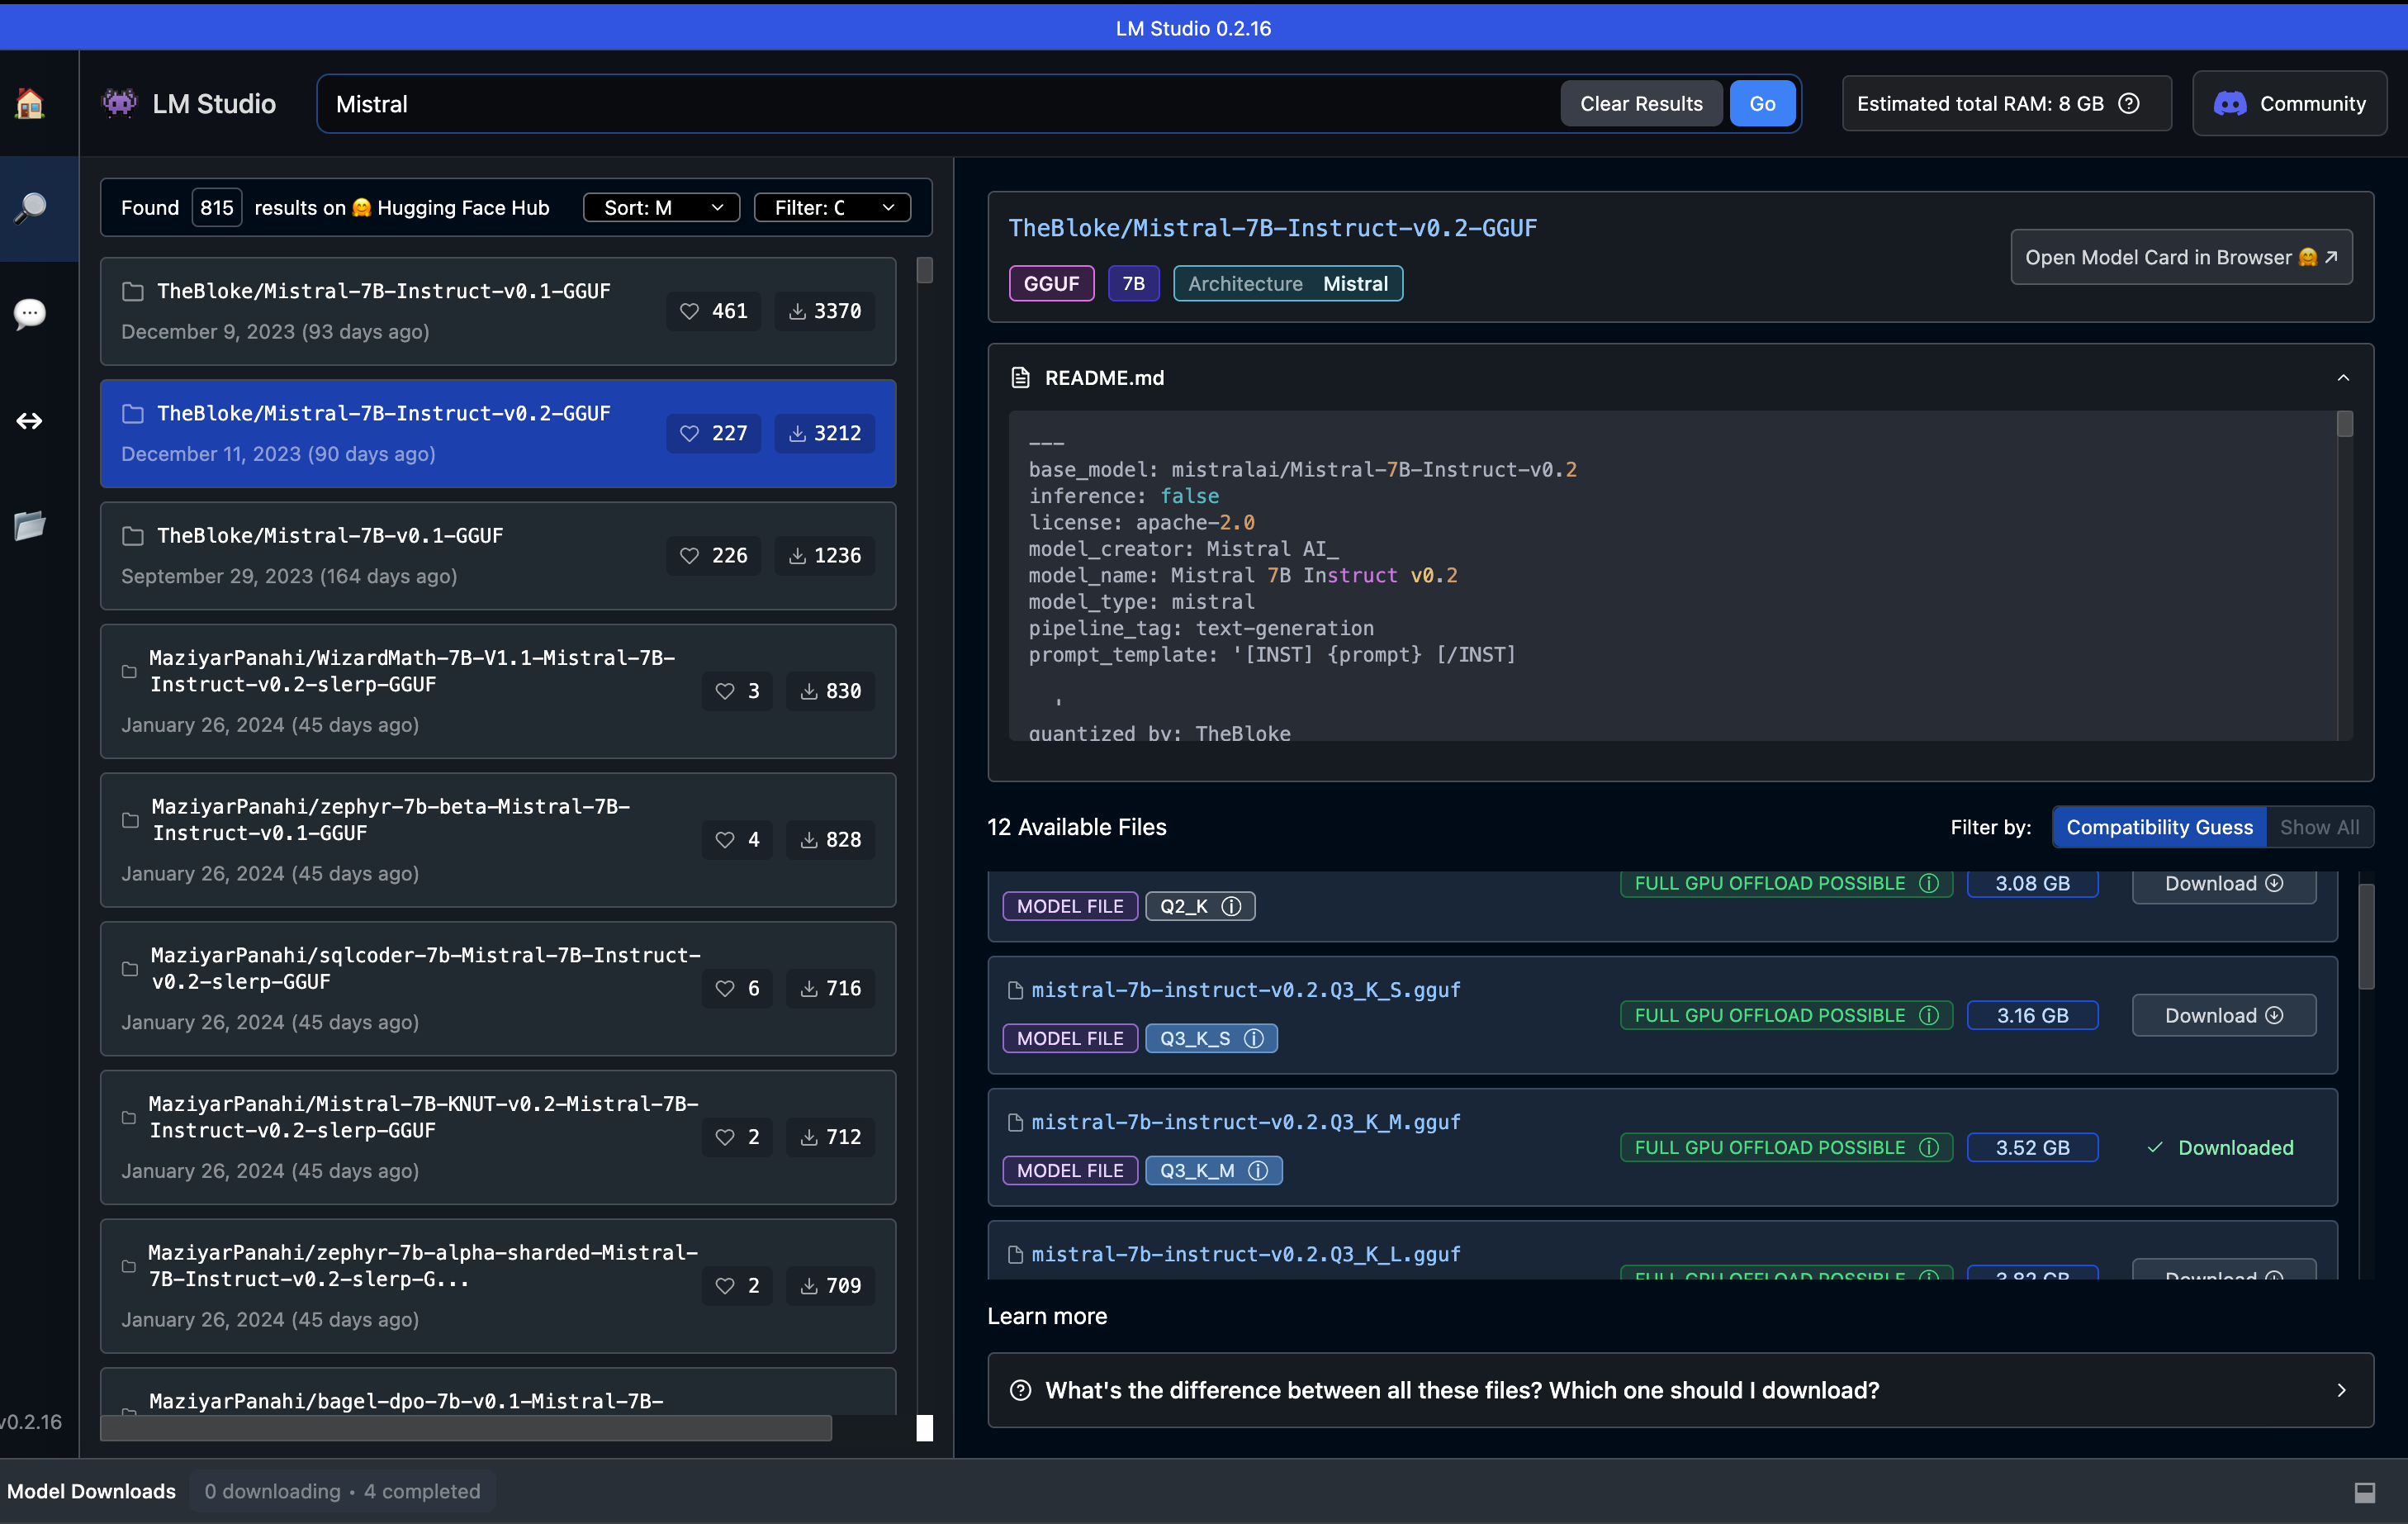Open the Local Server arrows icon

[x=30, y=421]
